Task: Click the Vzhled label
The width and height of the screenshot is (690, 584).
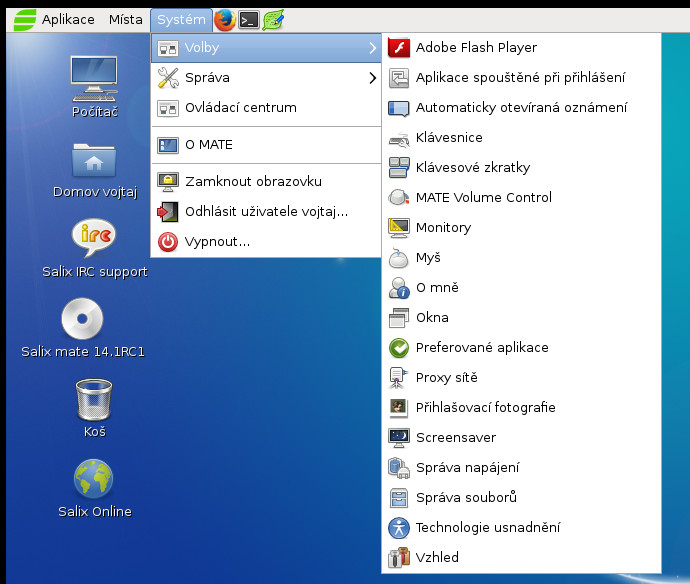Action: (x=437, y=558)
